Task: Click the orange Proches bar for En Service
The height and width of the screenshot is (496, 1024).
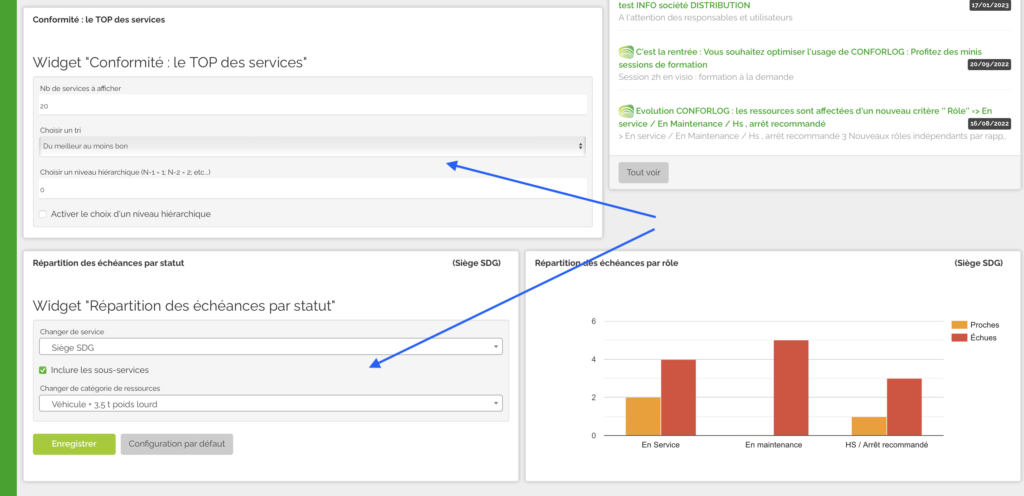Action: click(643, 416)
